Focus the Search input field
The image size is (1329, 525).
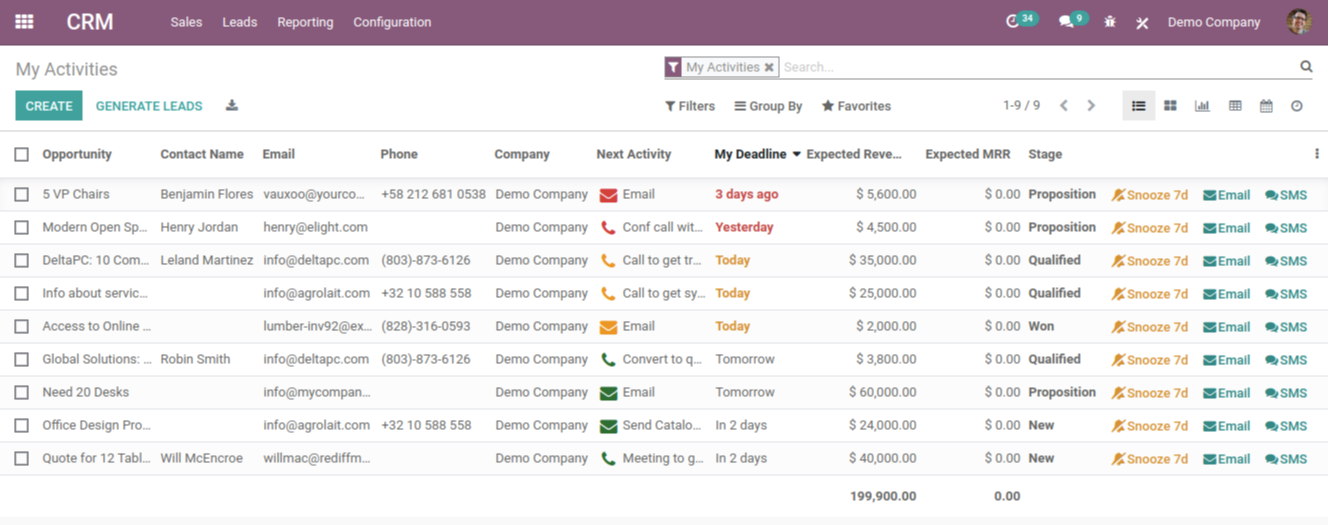1035,67
